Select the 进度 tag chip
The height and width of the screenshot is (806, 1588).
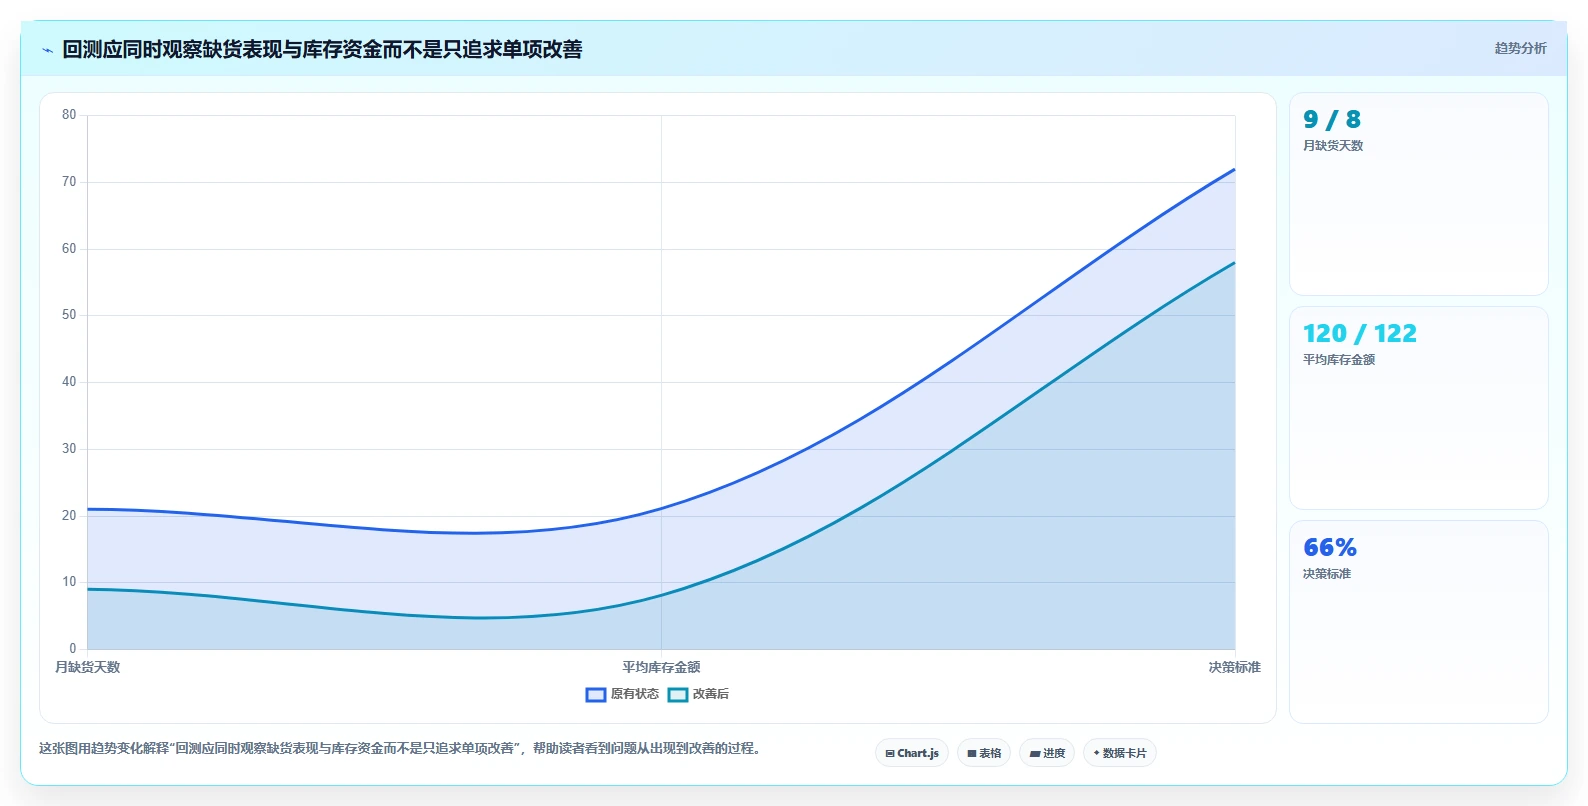pos(1047,753)
